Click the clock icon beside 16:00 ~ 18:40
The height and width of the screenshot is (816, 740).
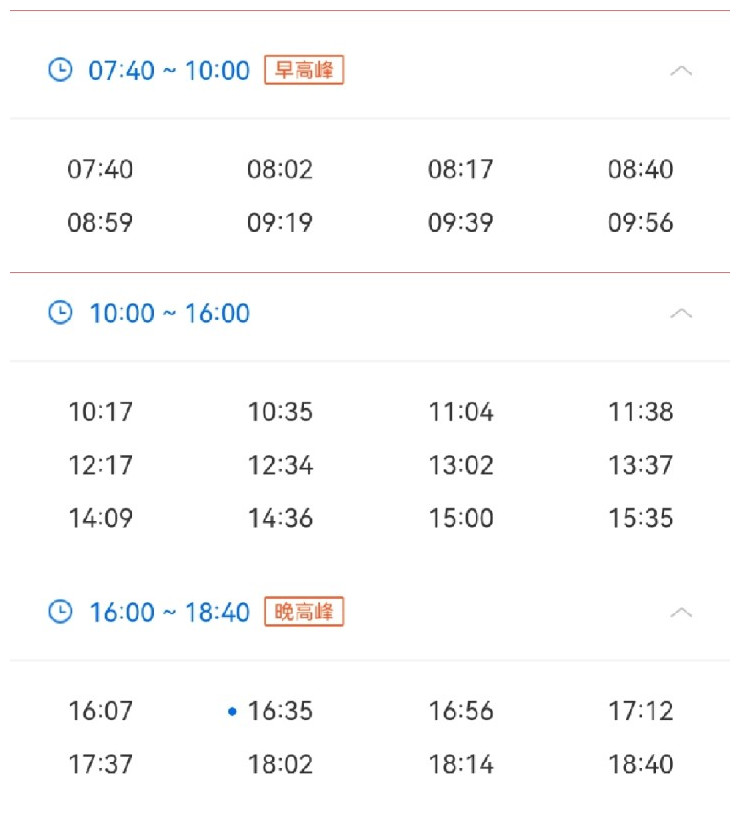click(61, 612)
